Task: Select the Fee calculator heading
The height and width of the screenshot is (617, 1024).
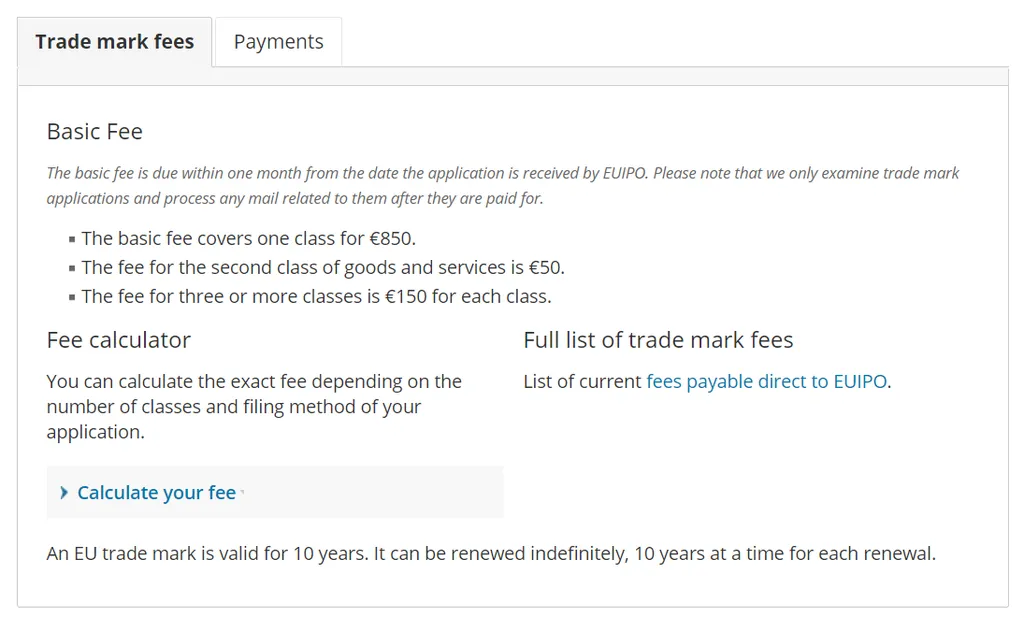Action: 118,340
